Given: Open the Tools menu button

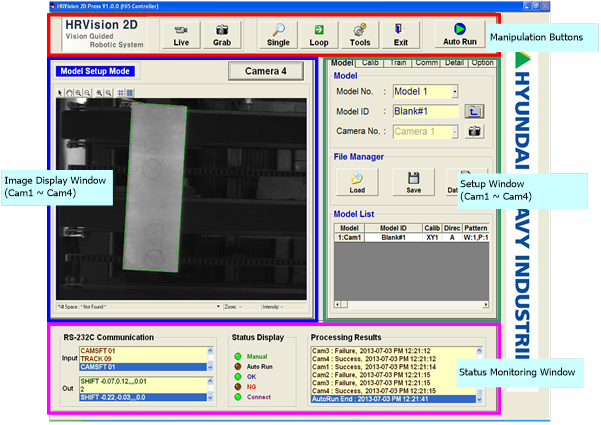Looking at the screenshot, I should [x=360, y=35].
